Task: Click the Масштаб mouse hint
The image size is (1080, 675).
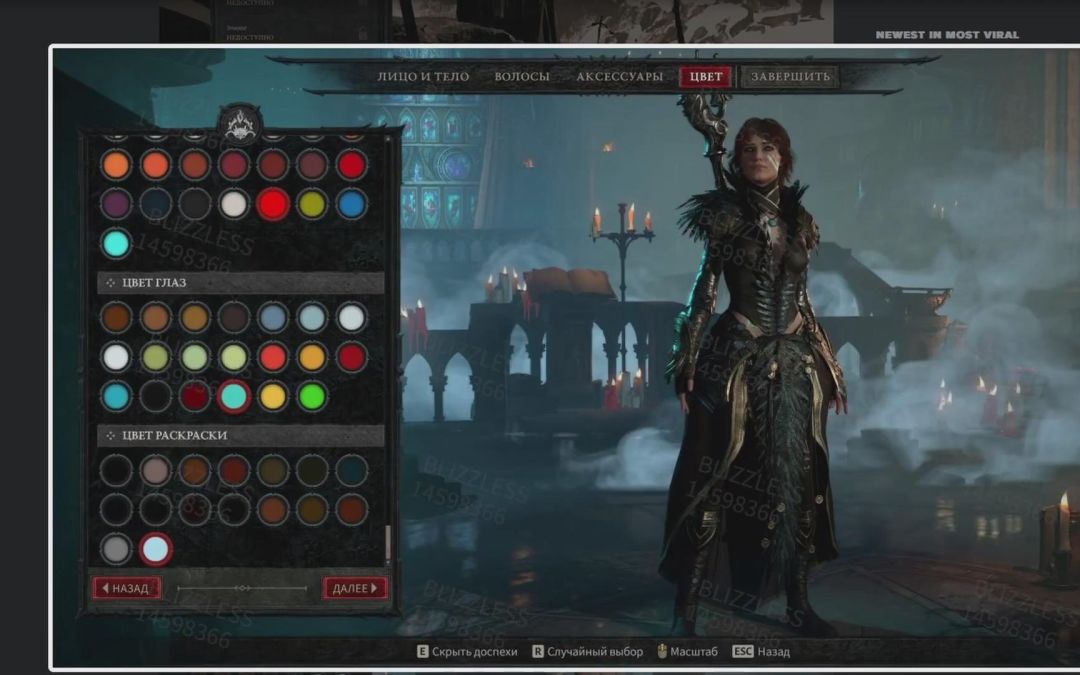Action: tap(687, 652)
